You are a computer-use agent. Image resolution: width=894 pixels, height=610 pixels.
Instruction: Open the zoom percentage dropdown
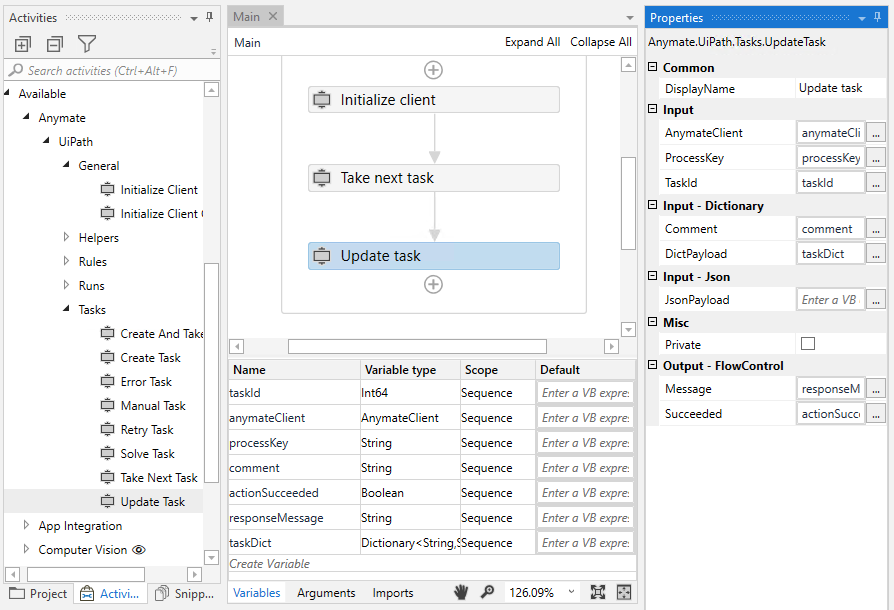click(x=570, y=592)
